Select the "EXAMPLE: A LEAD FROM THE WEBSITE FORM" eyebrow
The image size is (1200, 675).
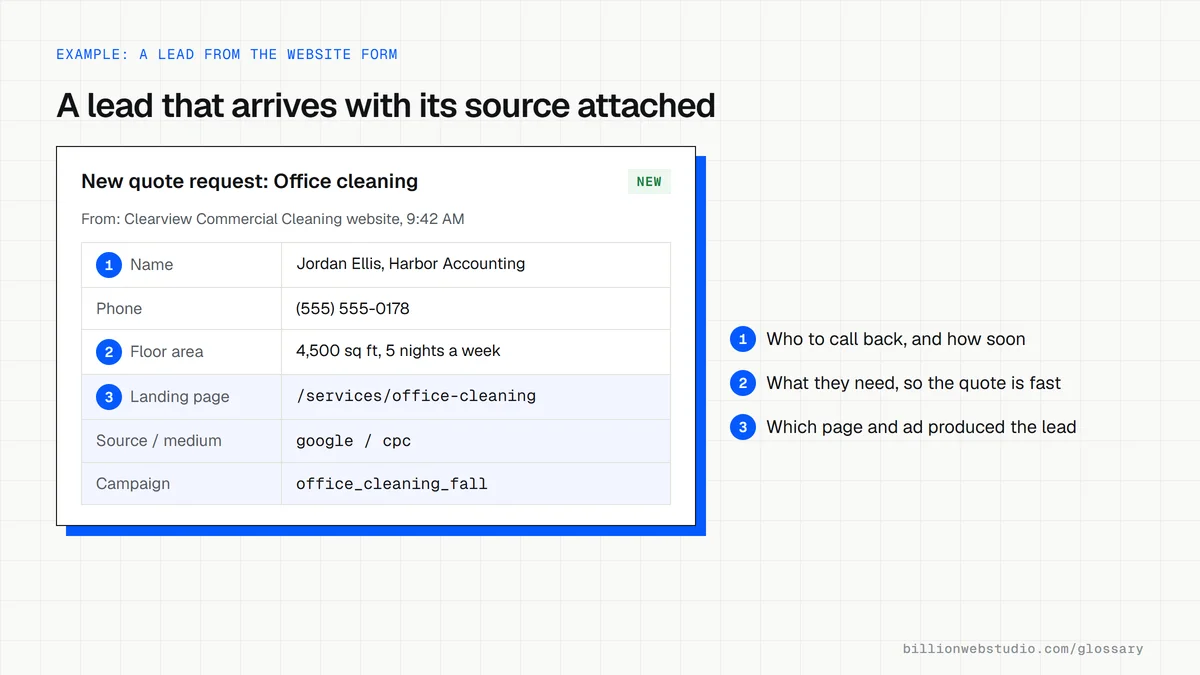227,54
